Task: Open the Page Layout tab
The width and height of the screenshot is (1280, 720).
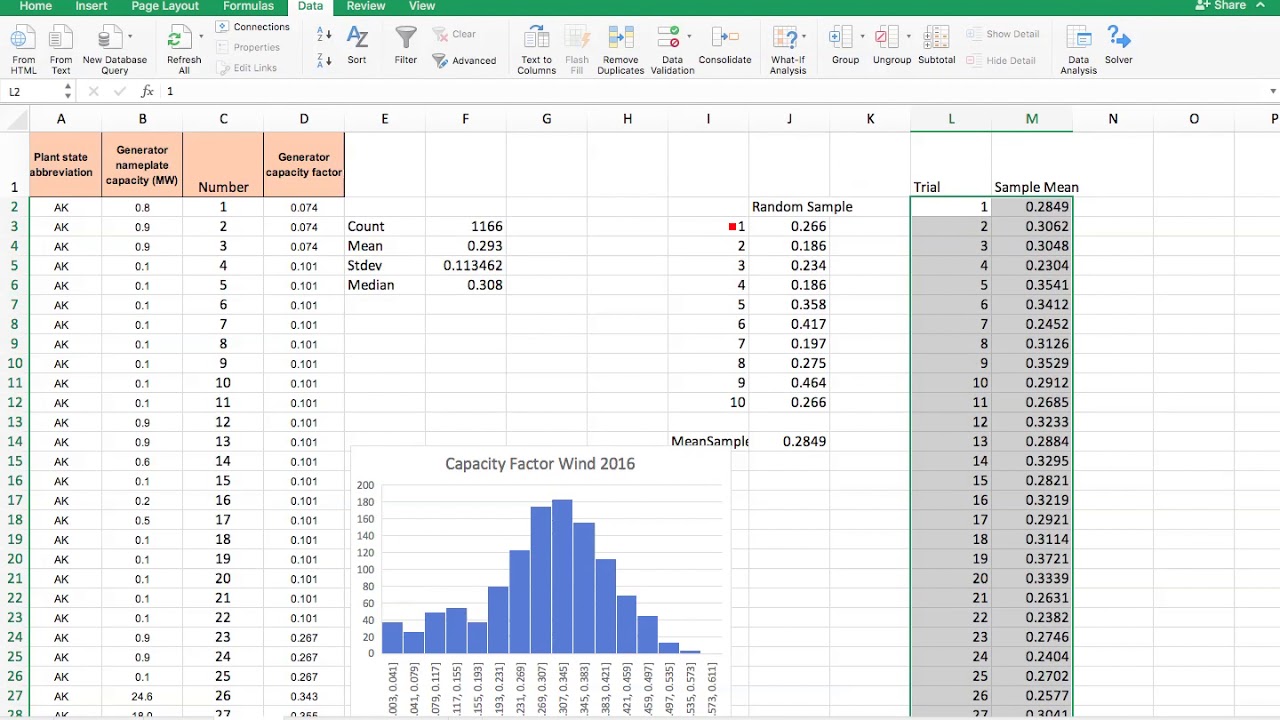Action: tap(165, 6)
